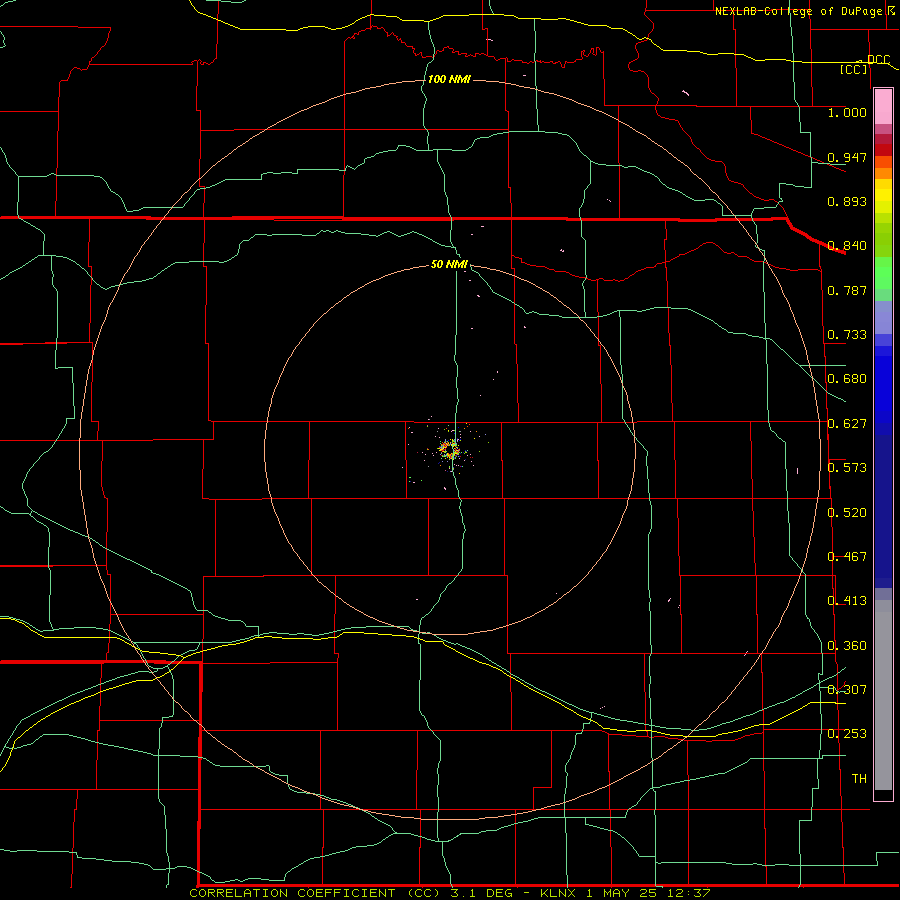Click the 0.787 scale value
The image size is (900, 900).
point(847,290)
